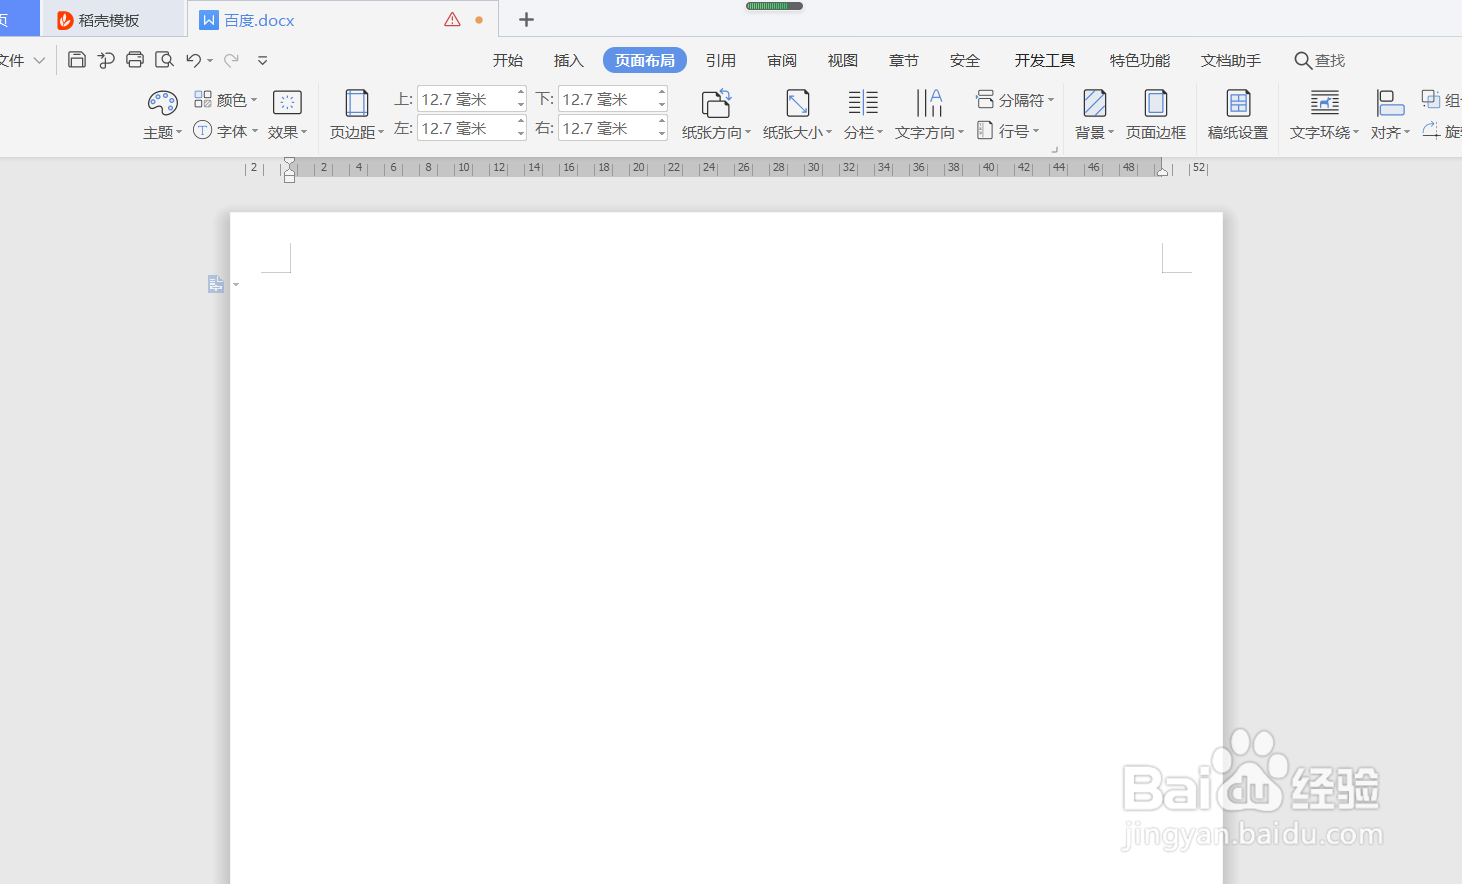This screenshot has height=884, width=1462.
Task: Open Print Preview icon
Action: [x=165, y=60]
